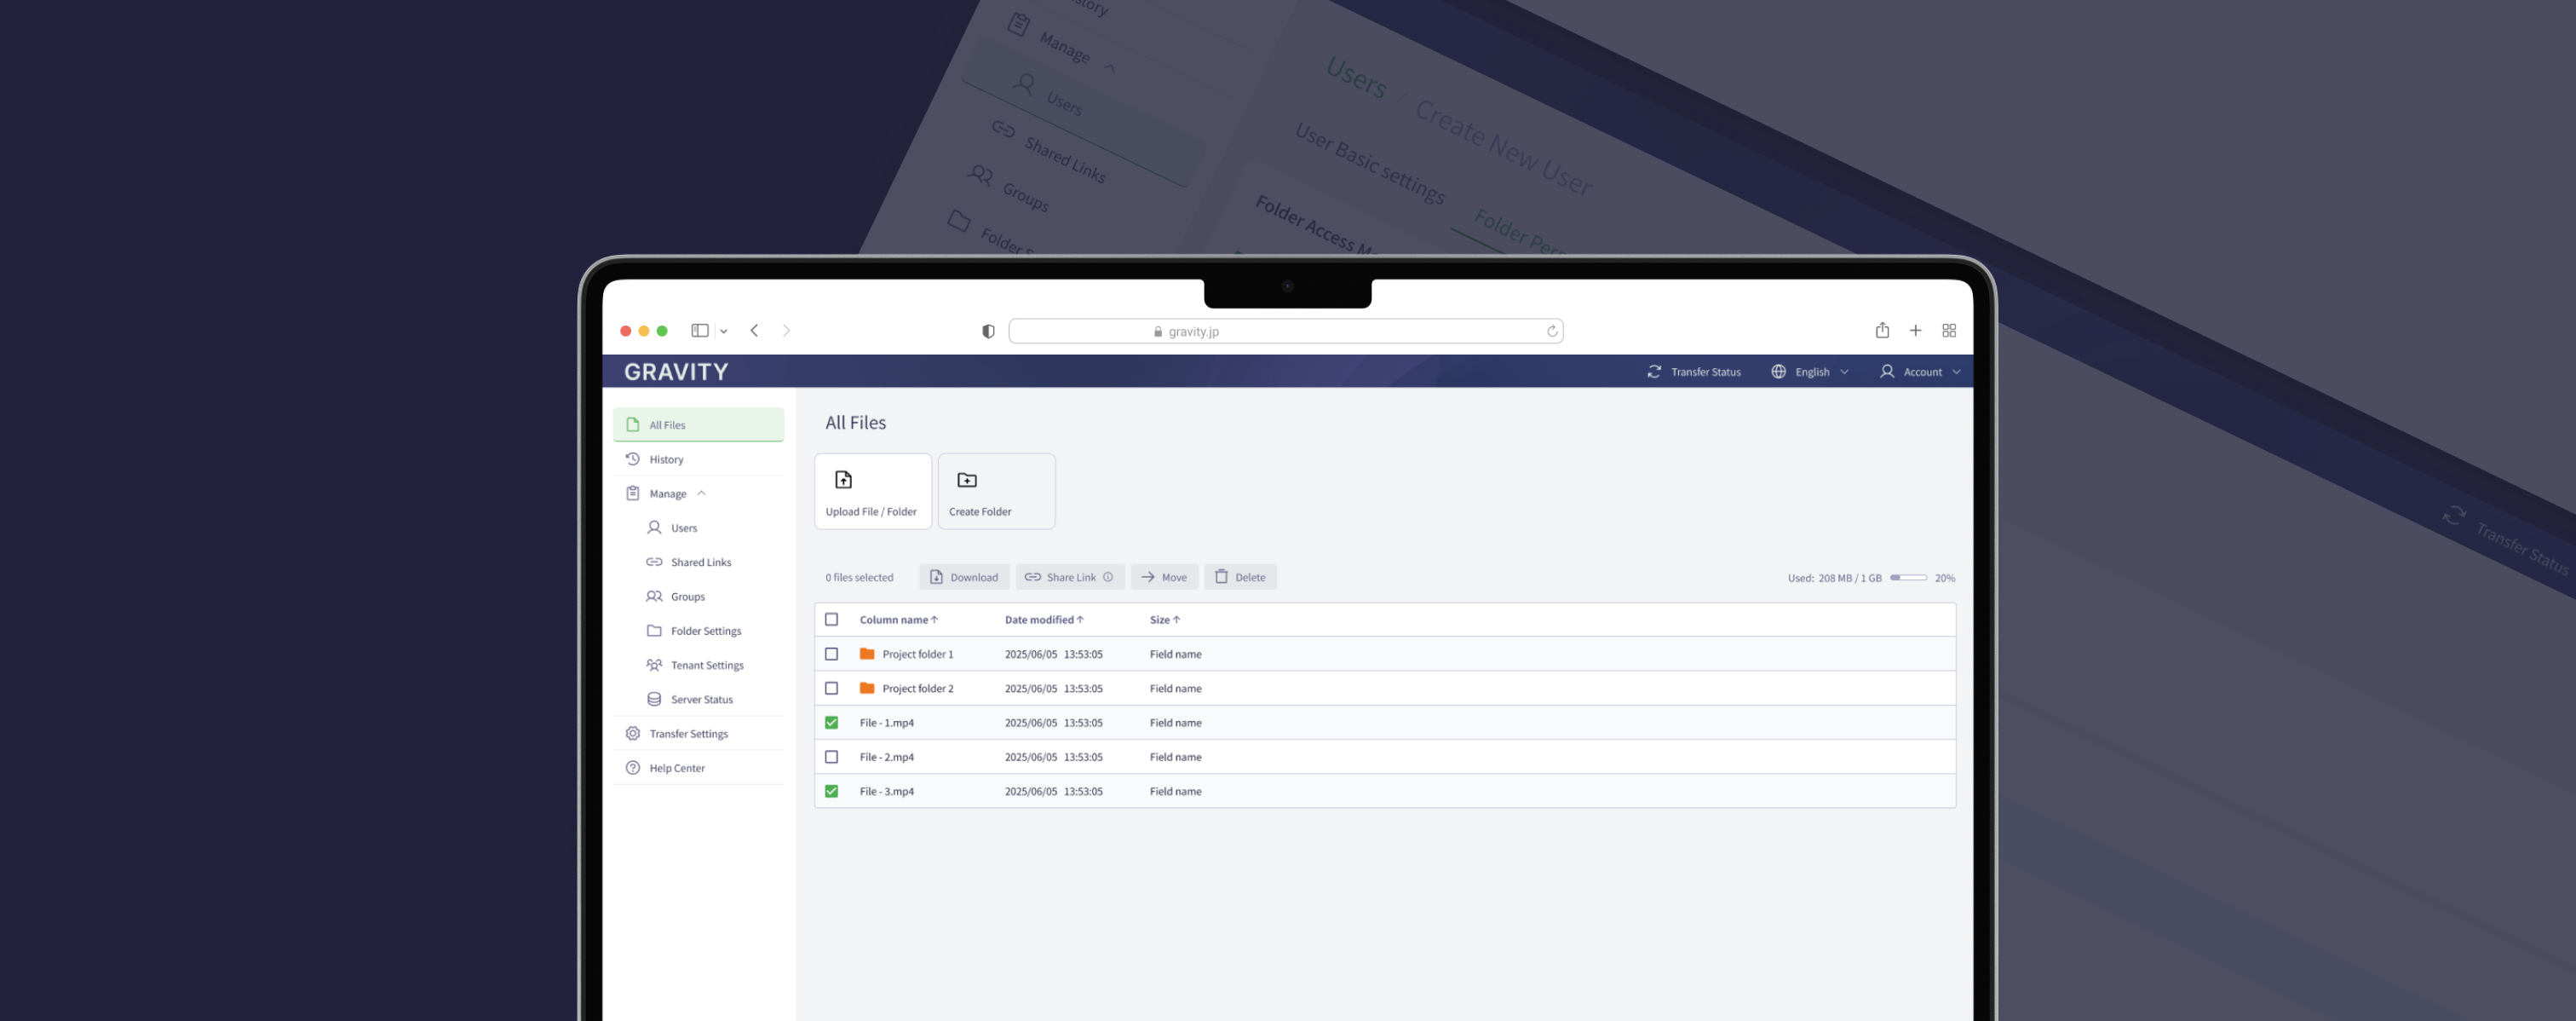Click the Project folder 1 icon

tap(867, 654)
